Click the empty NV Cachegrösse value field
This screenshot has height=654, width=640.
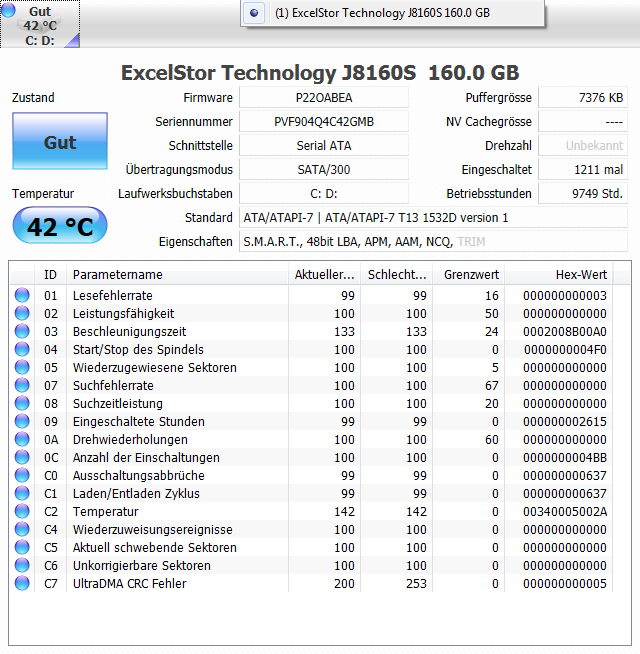coord(583,122)
